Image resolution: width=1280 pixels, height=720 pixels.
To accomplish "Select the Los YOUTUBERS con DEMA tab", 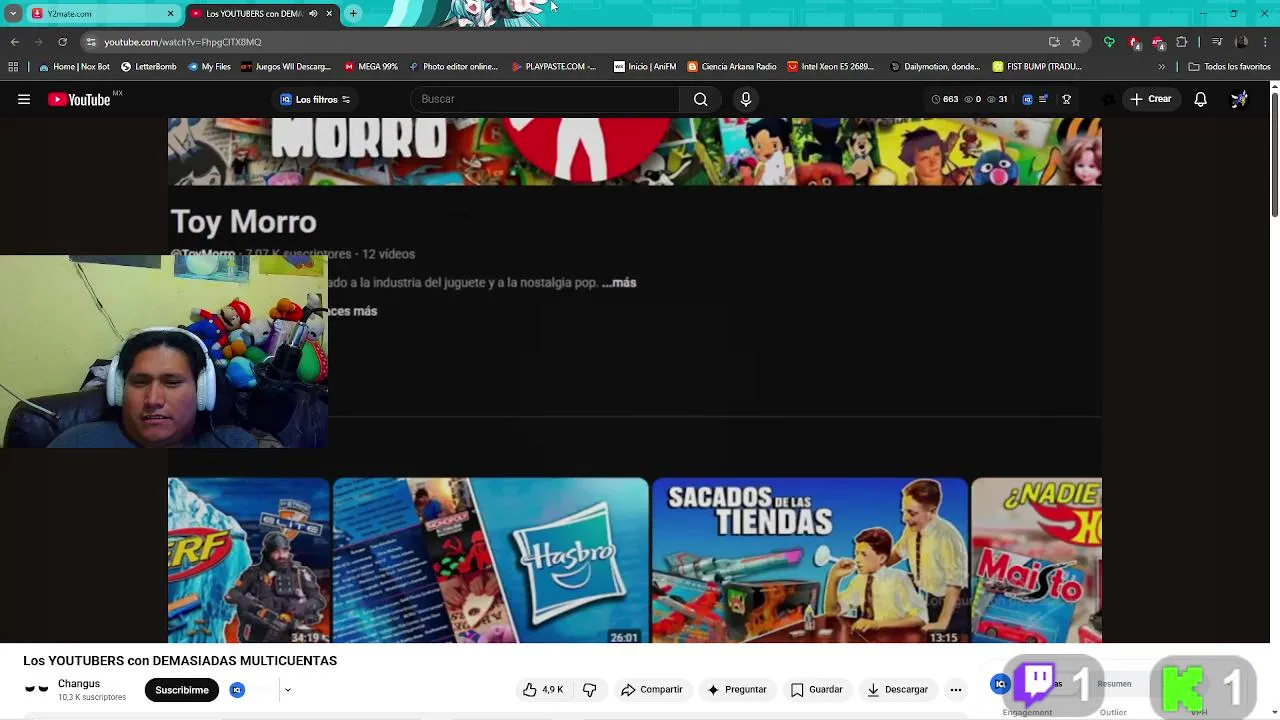I will click(x=254, y=13).
